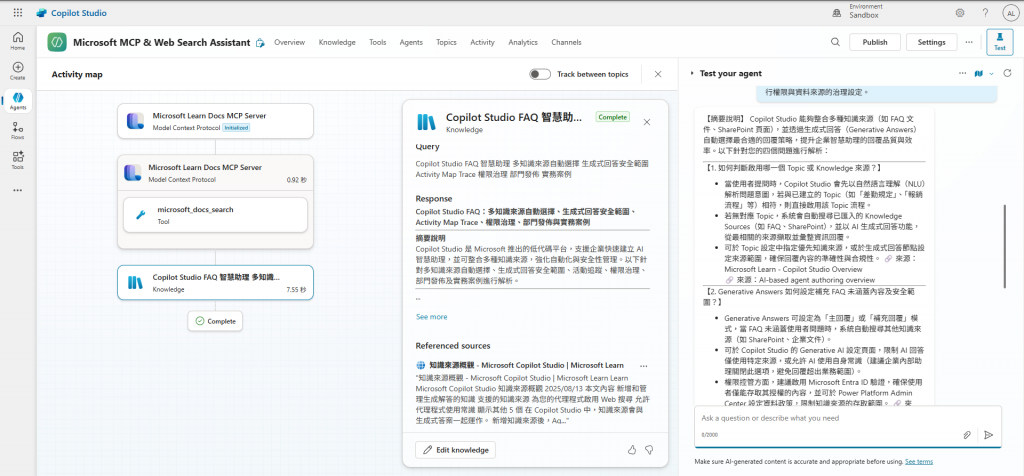
Task: Click the Complete badge in the details card
Action: [x=613, y=118]
